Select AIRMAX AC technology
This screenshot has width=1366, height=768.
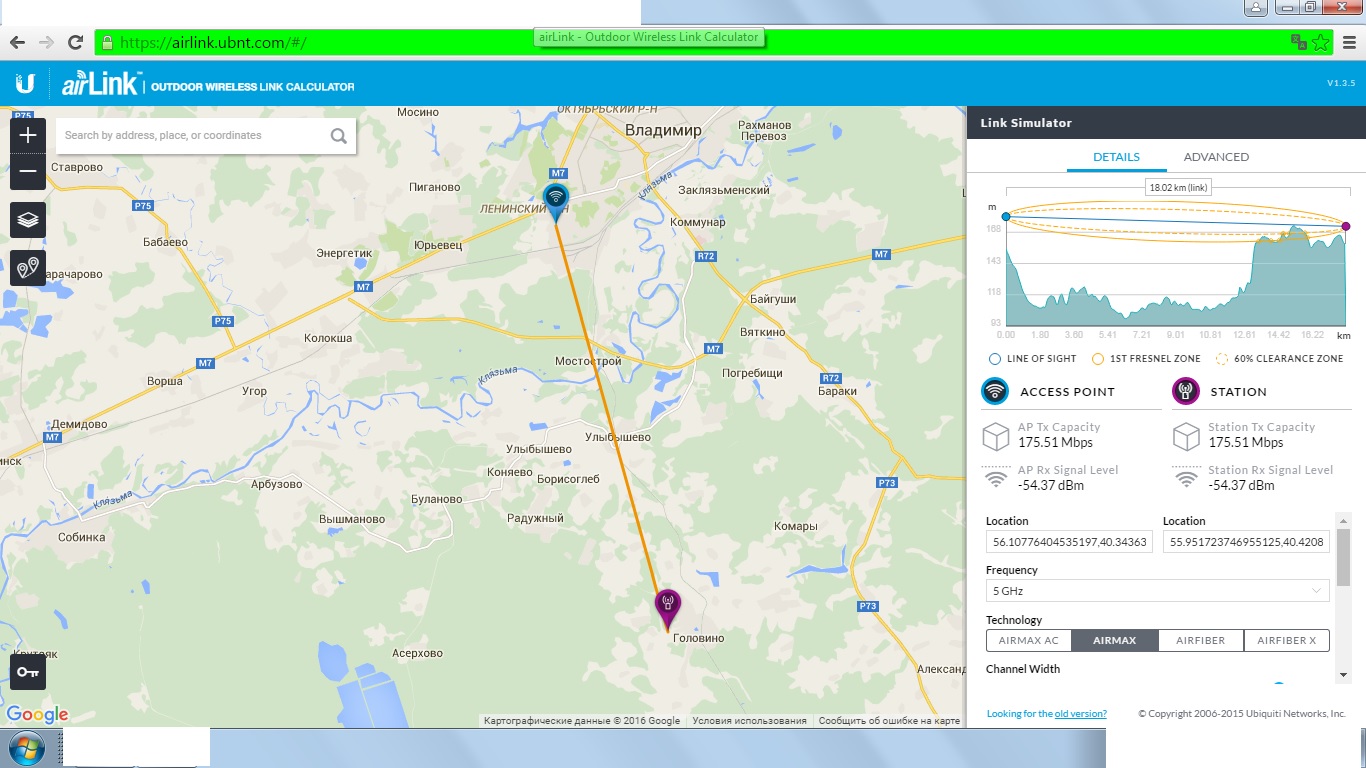click(x=1029, y=640)
